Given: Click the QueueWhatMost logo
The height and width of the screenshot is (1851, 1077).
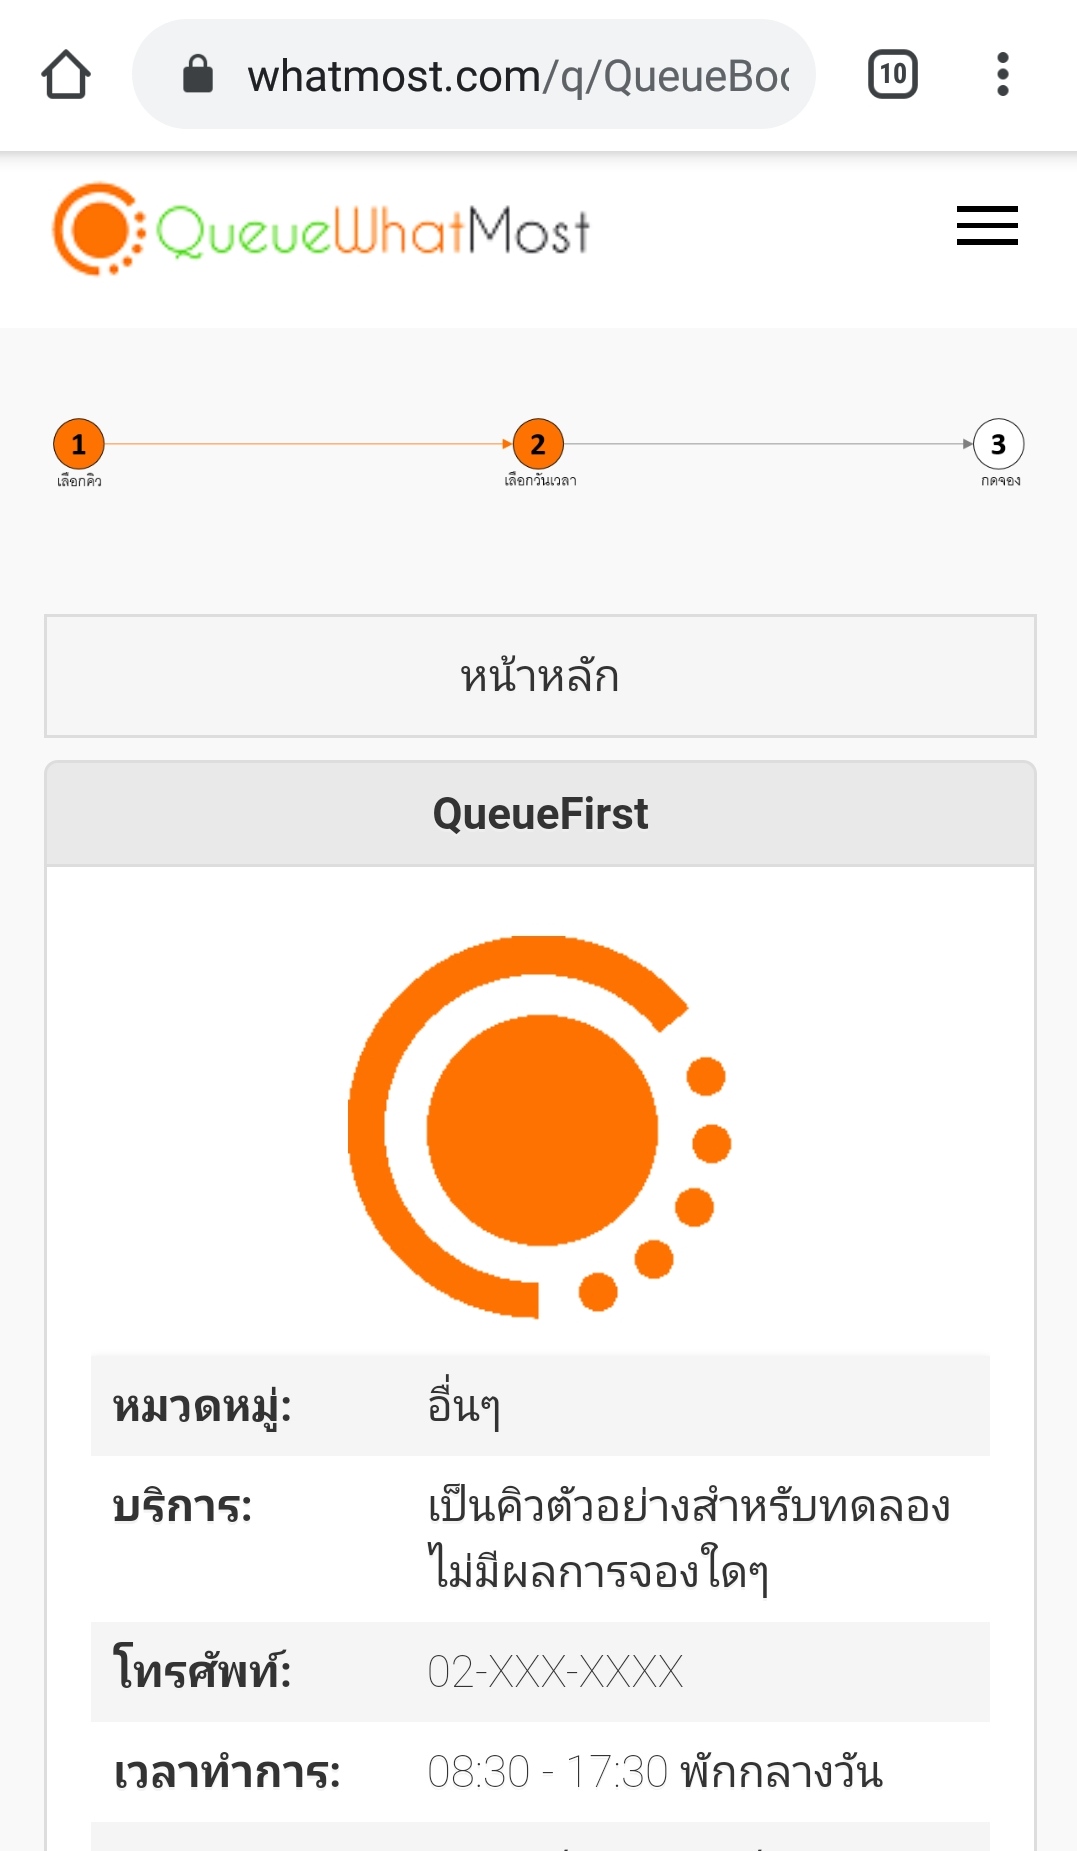Looking at the screenshot, I should 321,230.
